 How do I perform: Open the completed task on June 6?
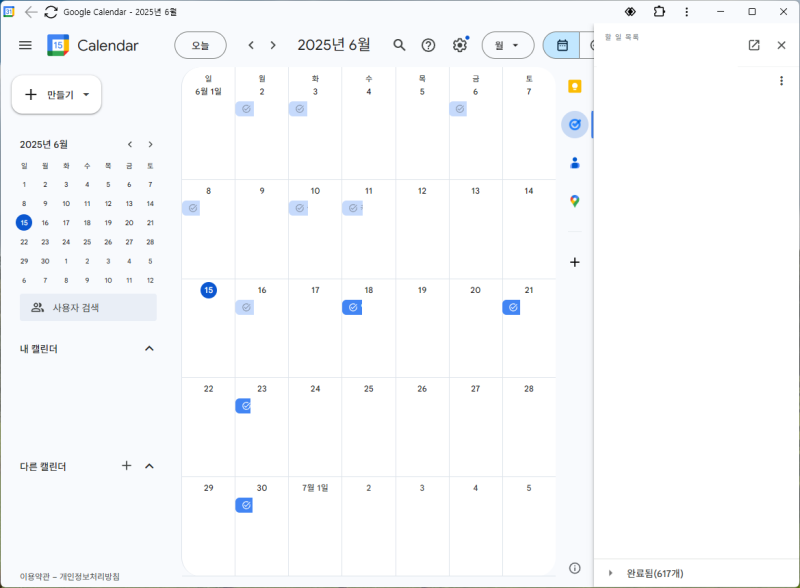pos(458,109)
